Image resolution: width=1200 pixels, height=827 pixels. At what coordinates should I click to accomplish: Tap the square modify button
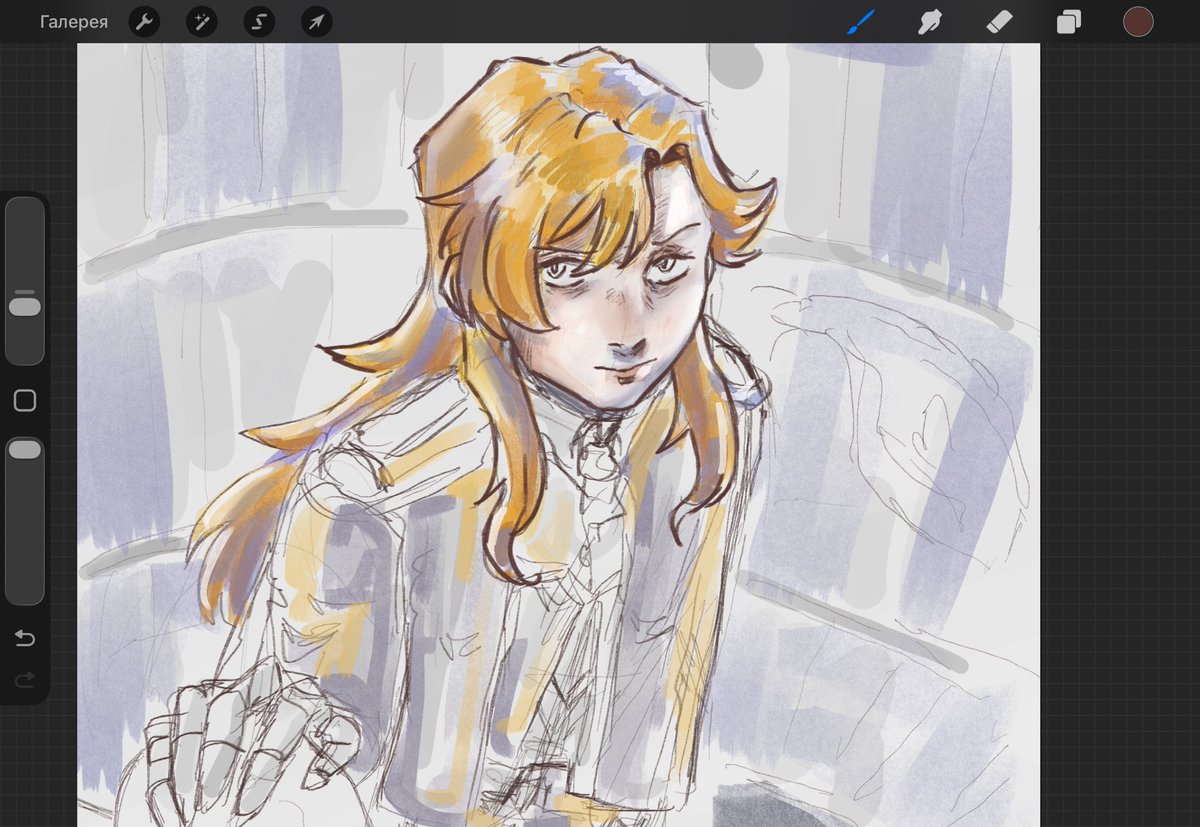coord(25,401)
